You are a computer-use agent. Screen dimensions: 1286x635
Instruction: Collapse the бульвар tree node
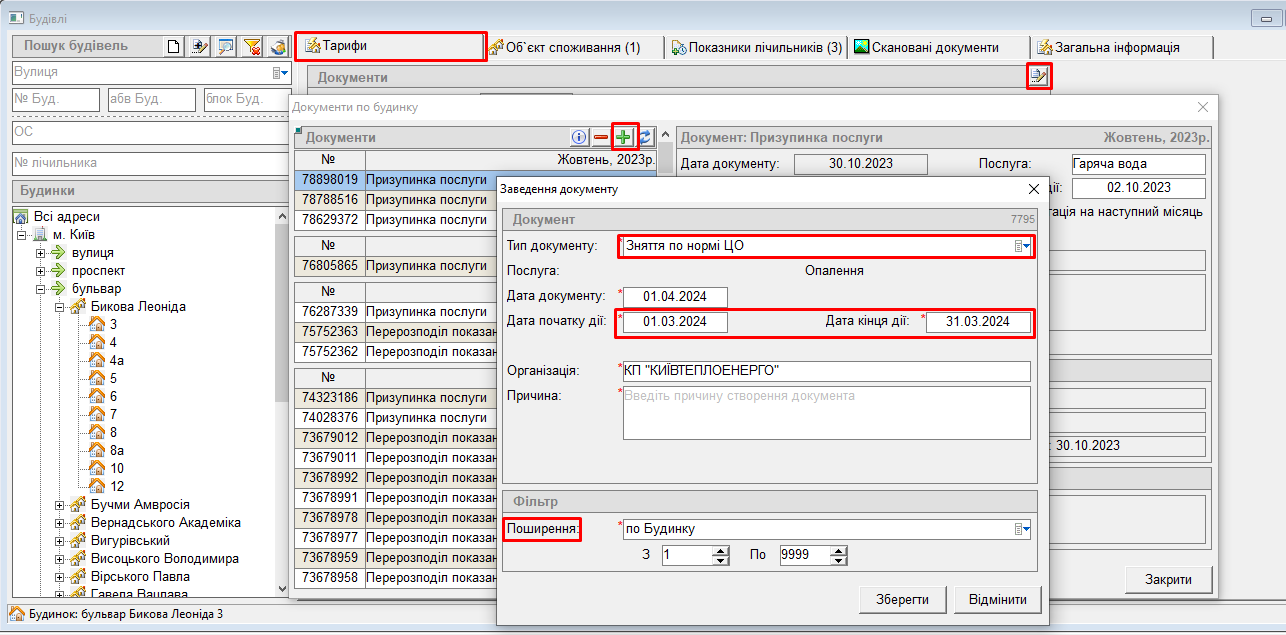pos(41,289)
